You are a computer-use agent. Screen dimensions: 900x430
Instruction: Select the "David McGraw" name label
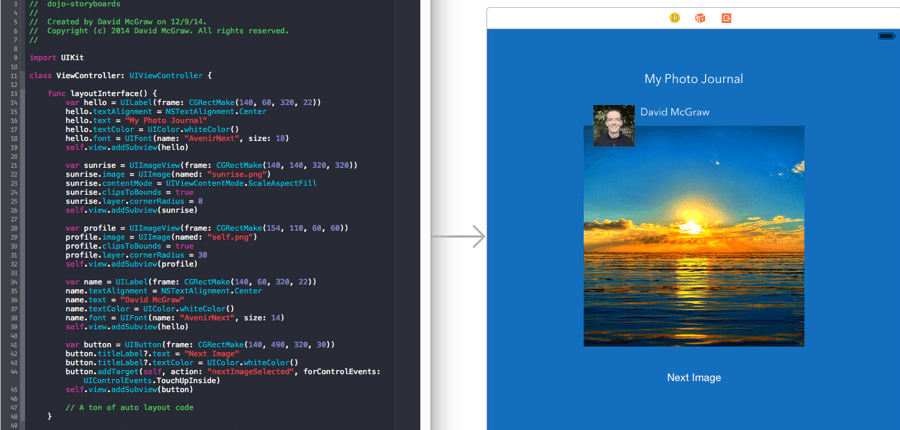674,112
